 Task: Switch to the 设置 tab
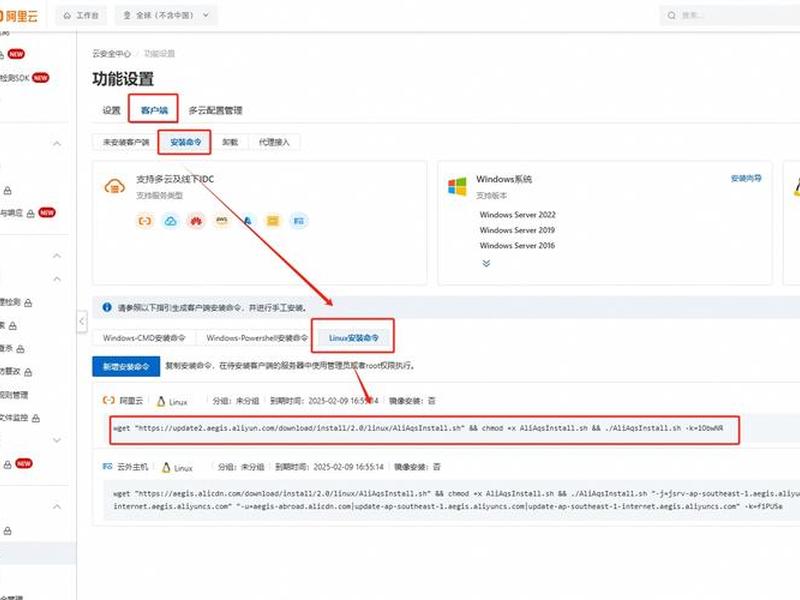111,110
